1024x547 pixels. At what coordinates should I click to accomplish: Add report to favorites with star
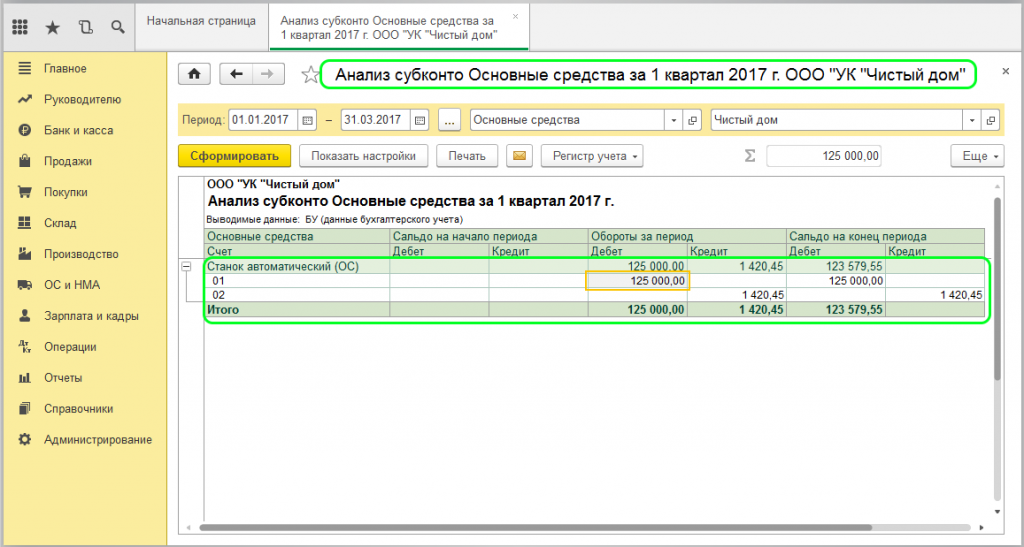coord(310,75)
